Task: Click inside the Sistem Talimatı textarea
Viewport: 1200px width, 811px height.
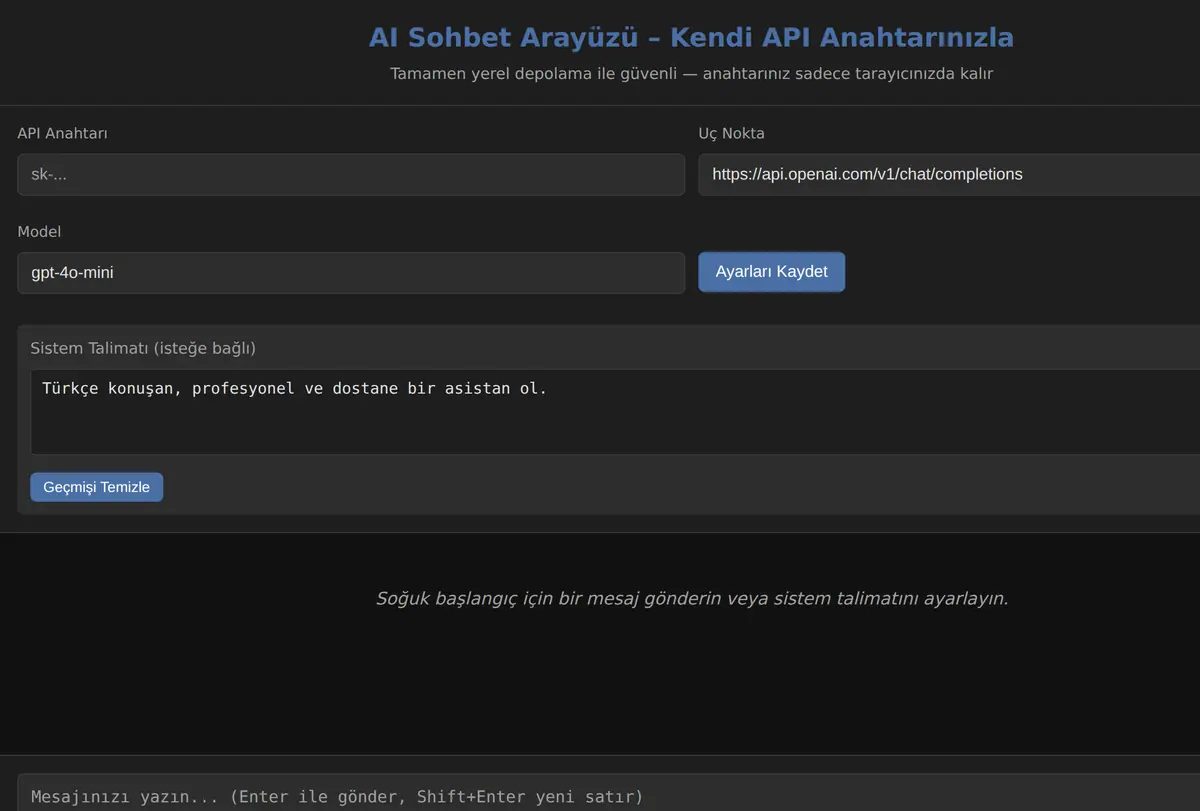Action: (615, 412)
